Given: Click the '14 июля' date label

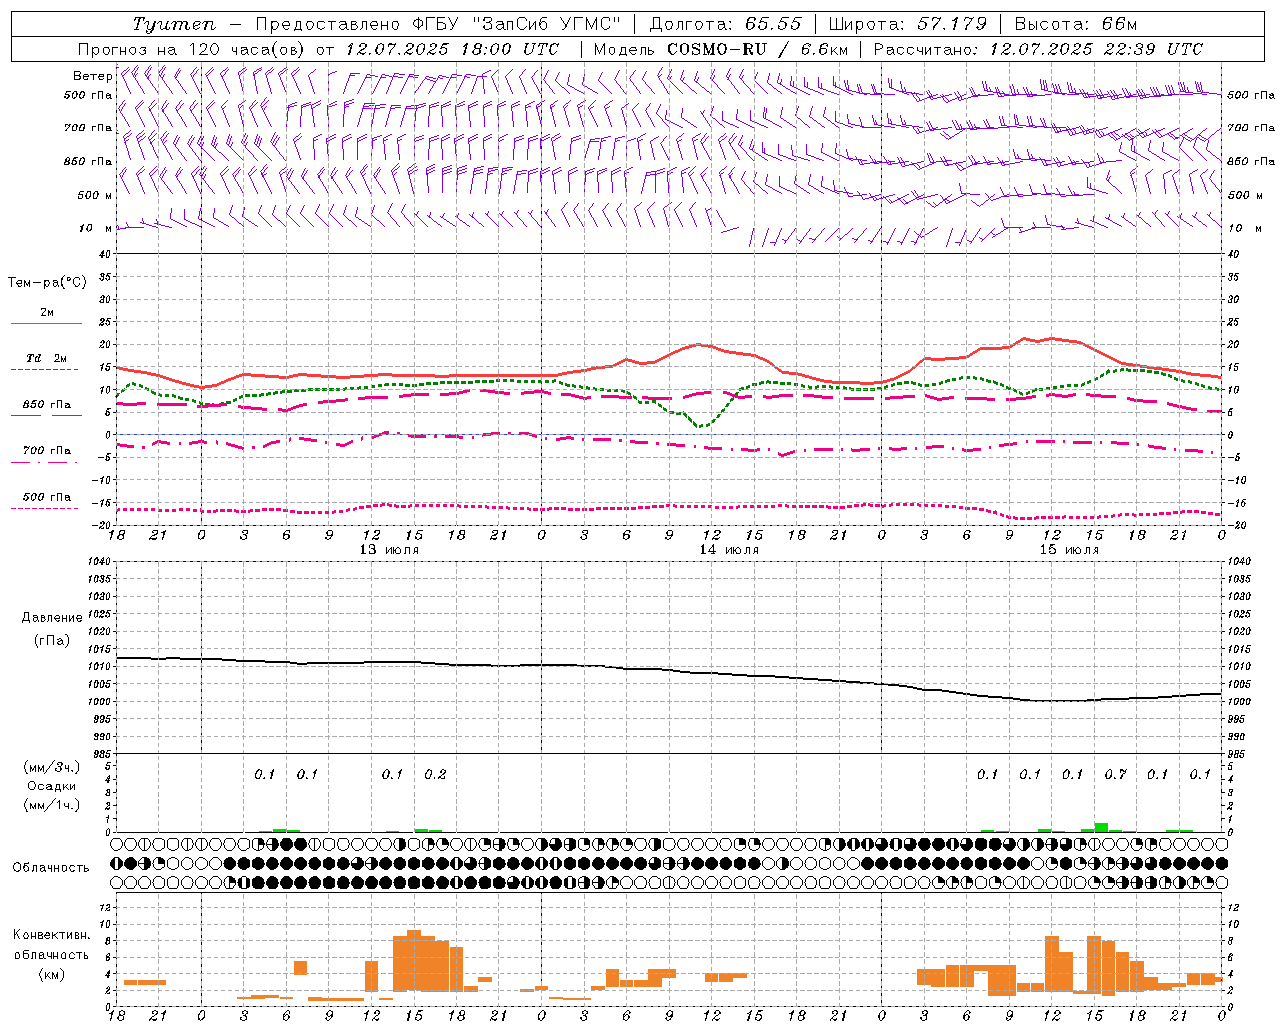Looking at the screenshot, I should click(x=729, y=550).
